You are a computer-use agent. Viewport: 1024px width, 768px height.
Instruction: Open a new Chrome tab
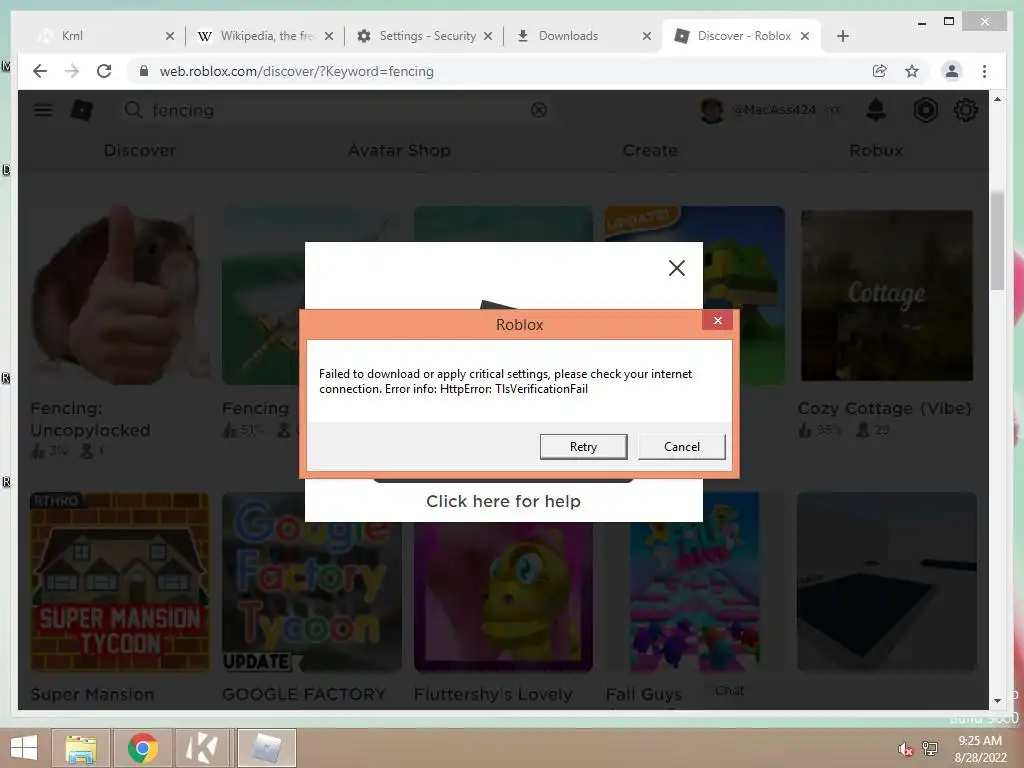pyautogui.click(x=842, y=36)
